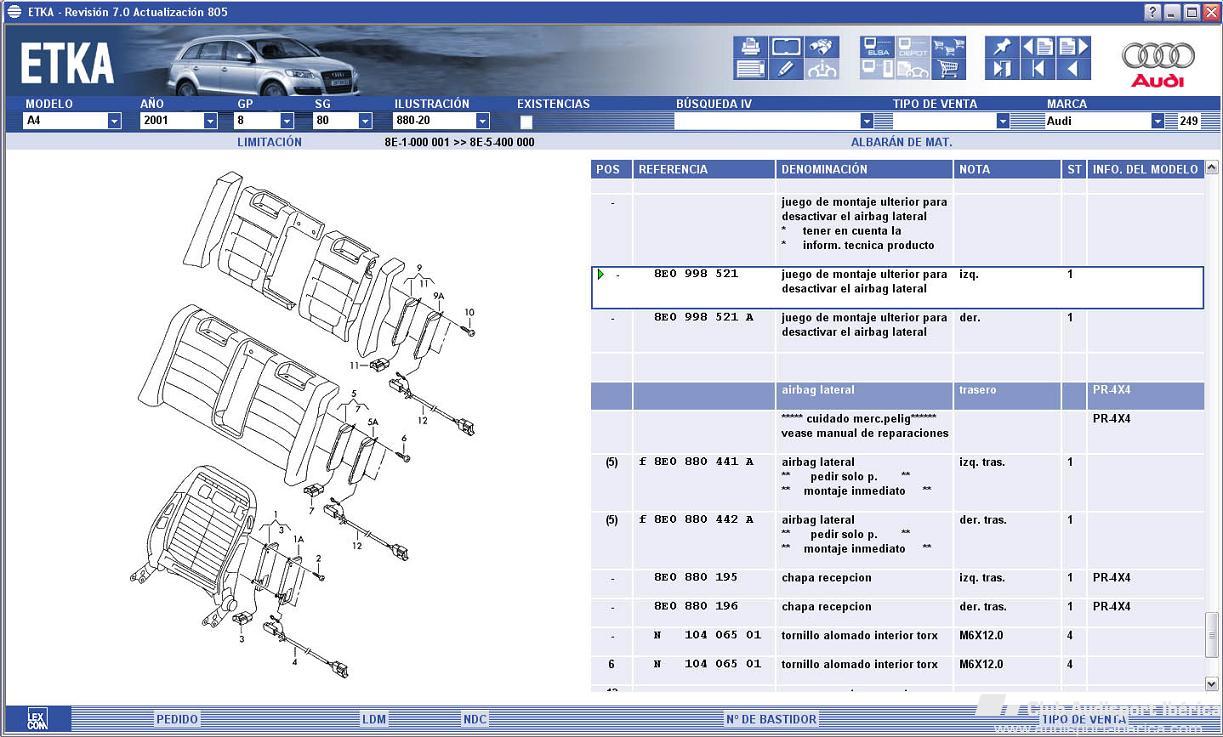Select the 'airbag lateral' trasero header row
Viewport: 1223px width, 737px height.
pyautogui.click(x=897, y=396)
